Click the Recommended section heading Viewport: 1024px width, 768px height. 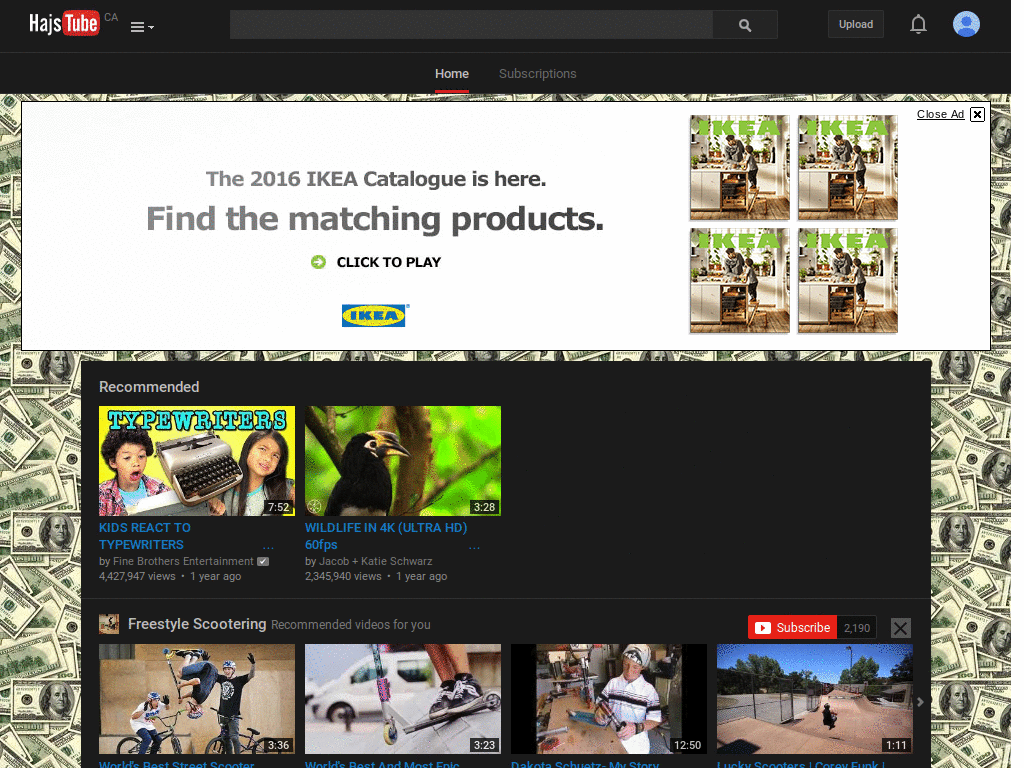[149, 387]
